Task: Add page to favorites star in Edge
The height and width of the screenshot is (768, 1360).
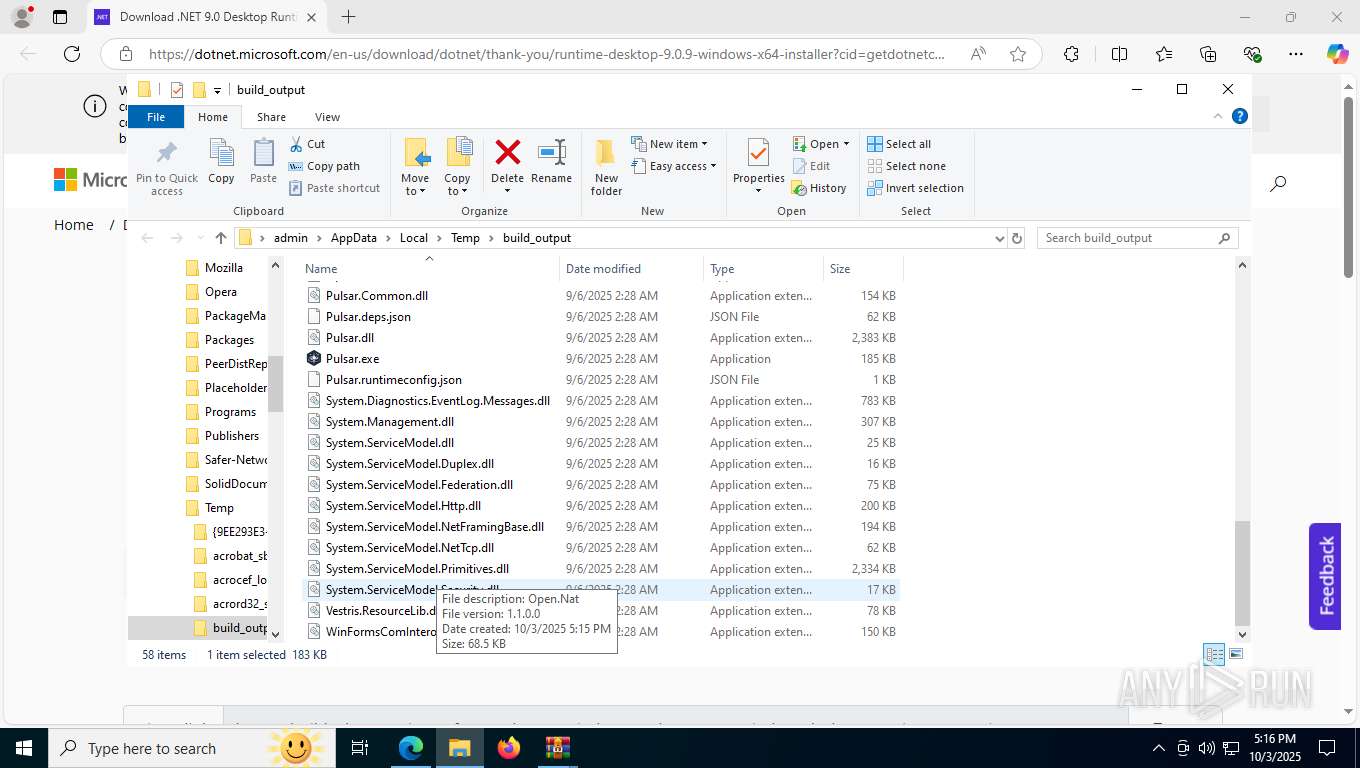Action: coord(1018,54)
